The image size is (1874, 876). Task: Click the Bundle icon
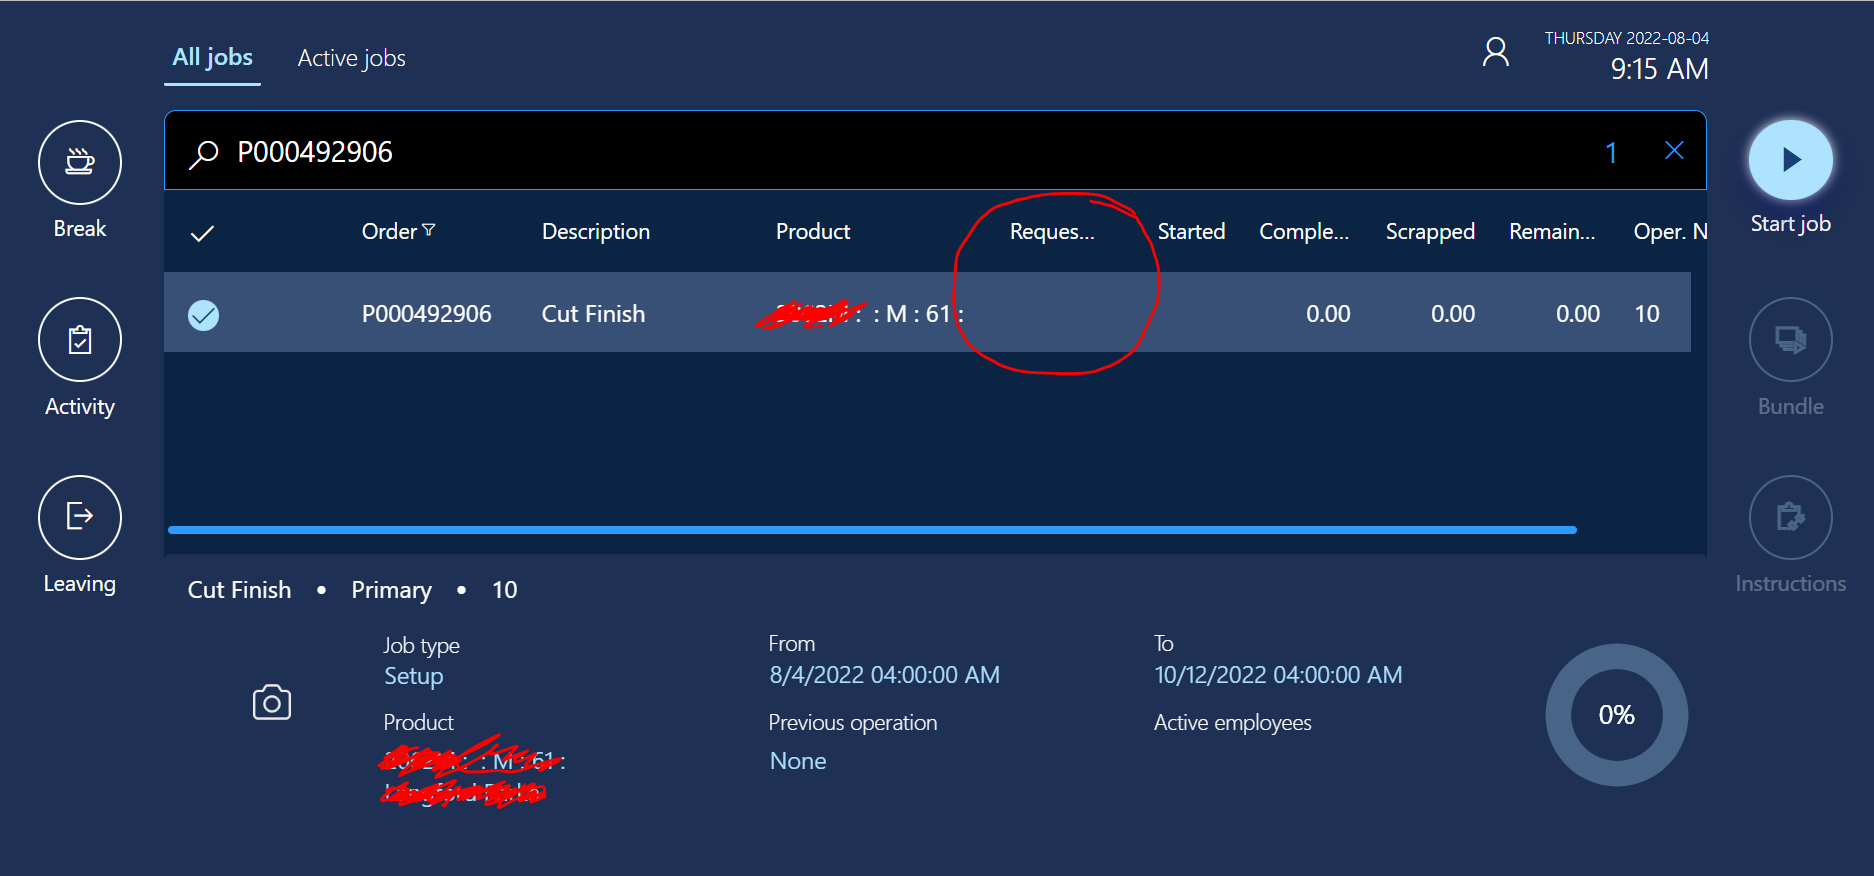tap(1790, 339)
